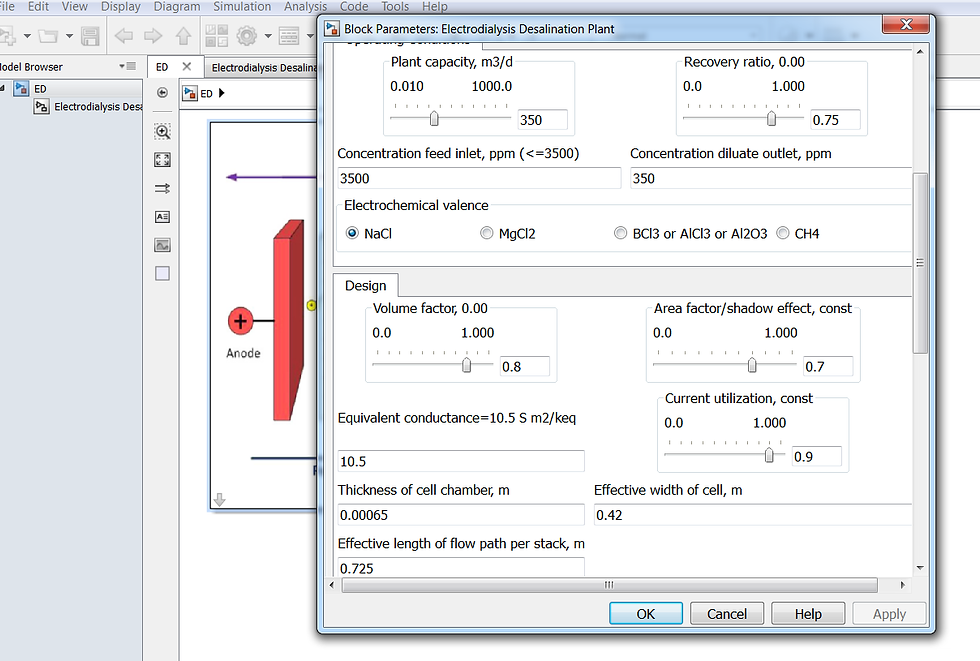Click the Area factor/shadow effect slider handle
The image size is (980, 661).
pyautogui.click(x=752, y=365)
